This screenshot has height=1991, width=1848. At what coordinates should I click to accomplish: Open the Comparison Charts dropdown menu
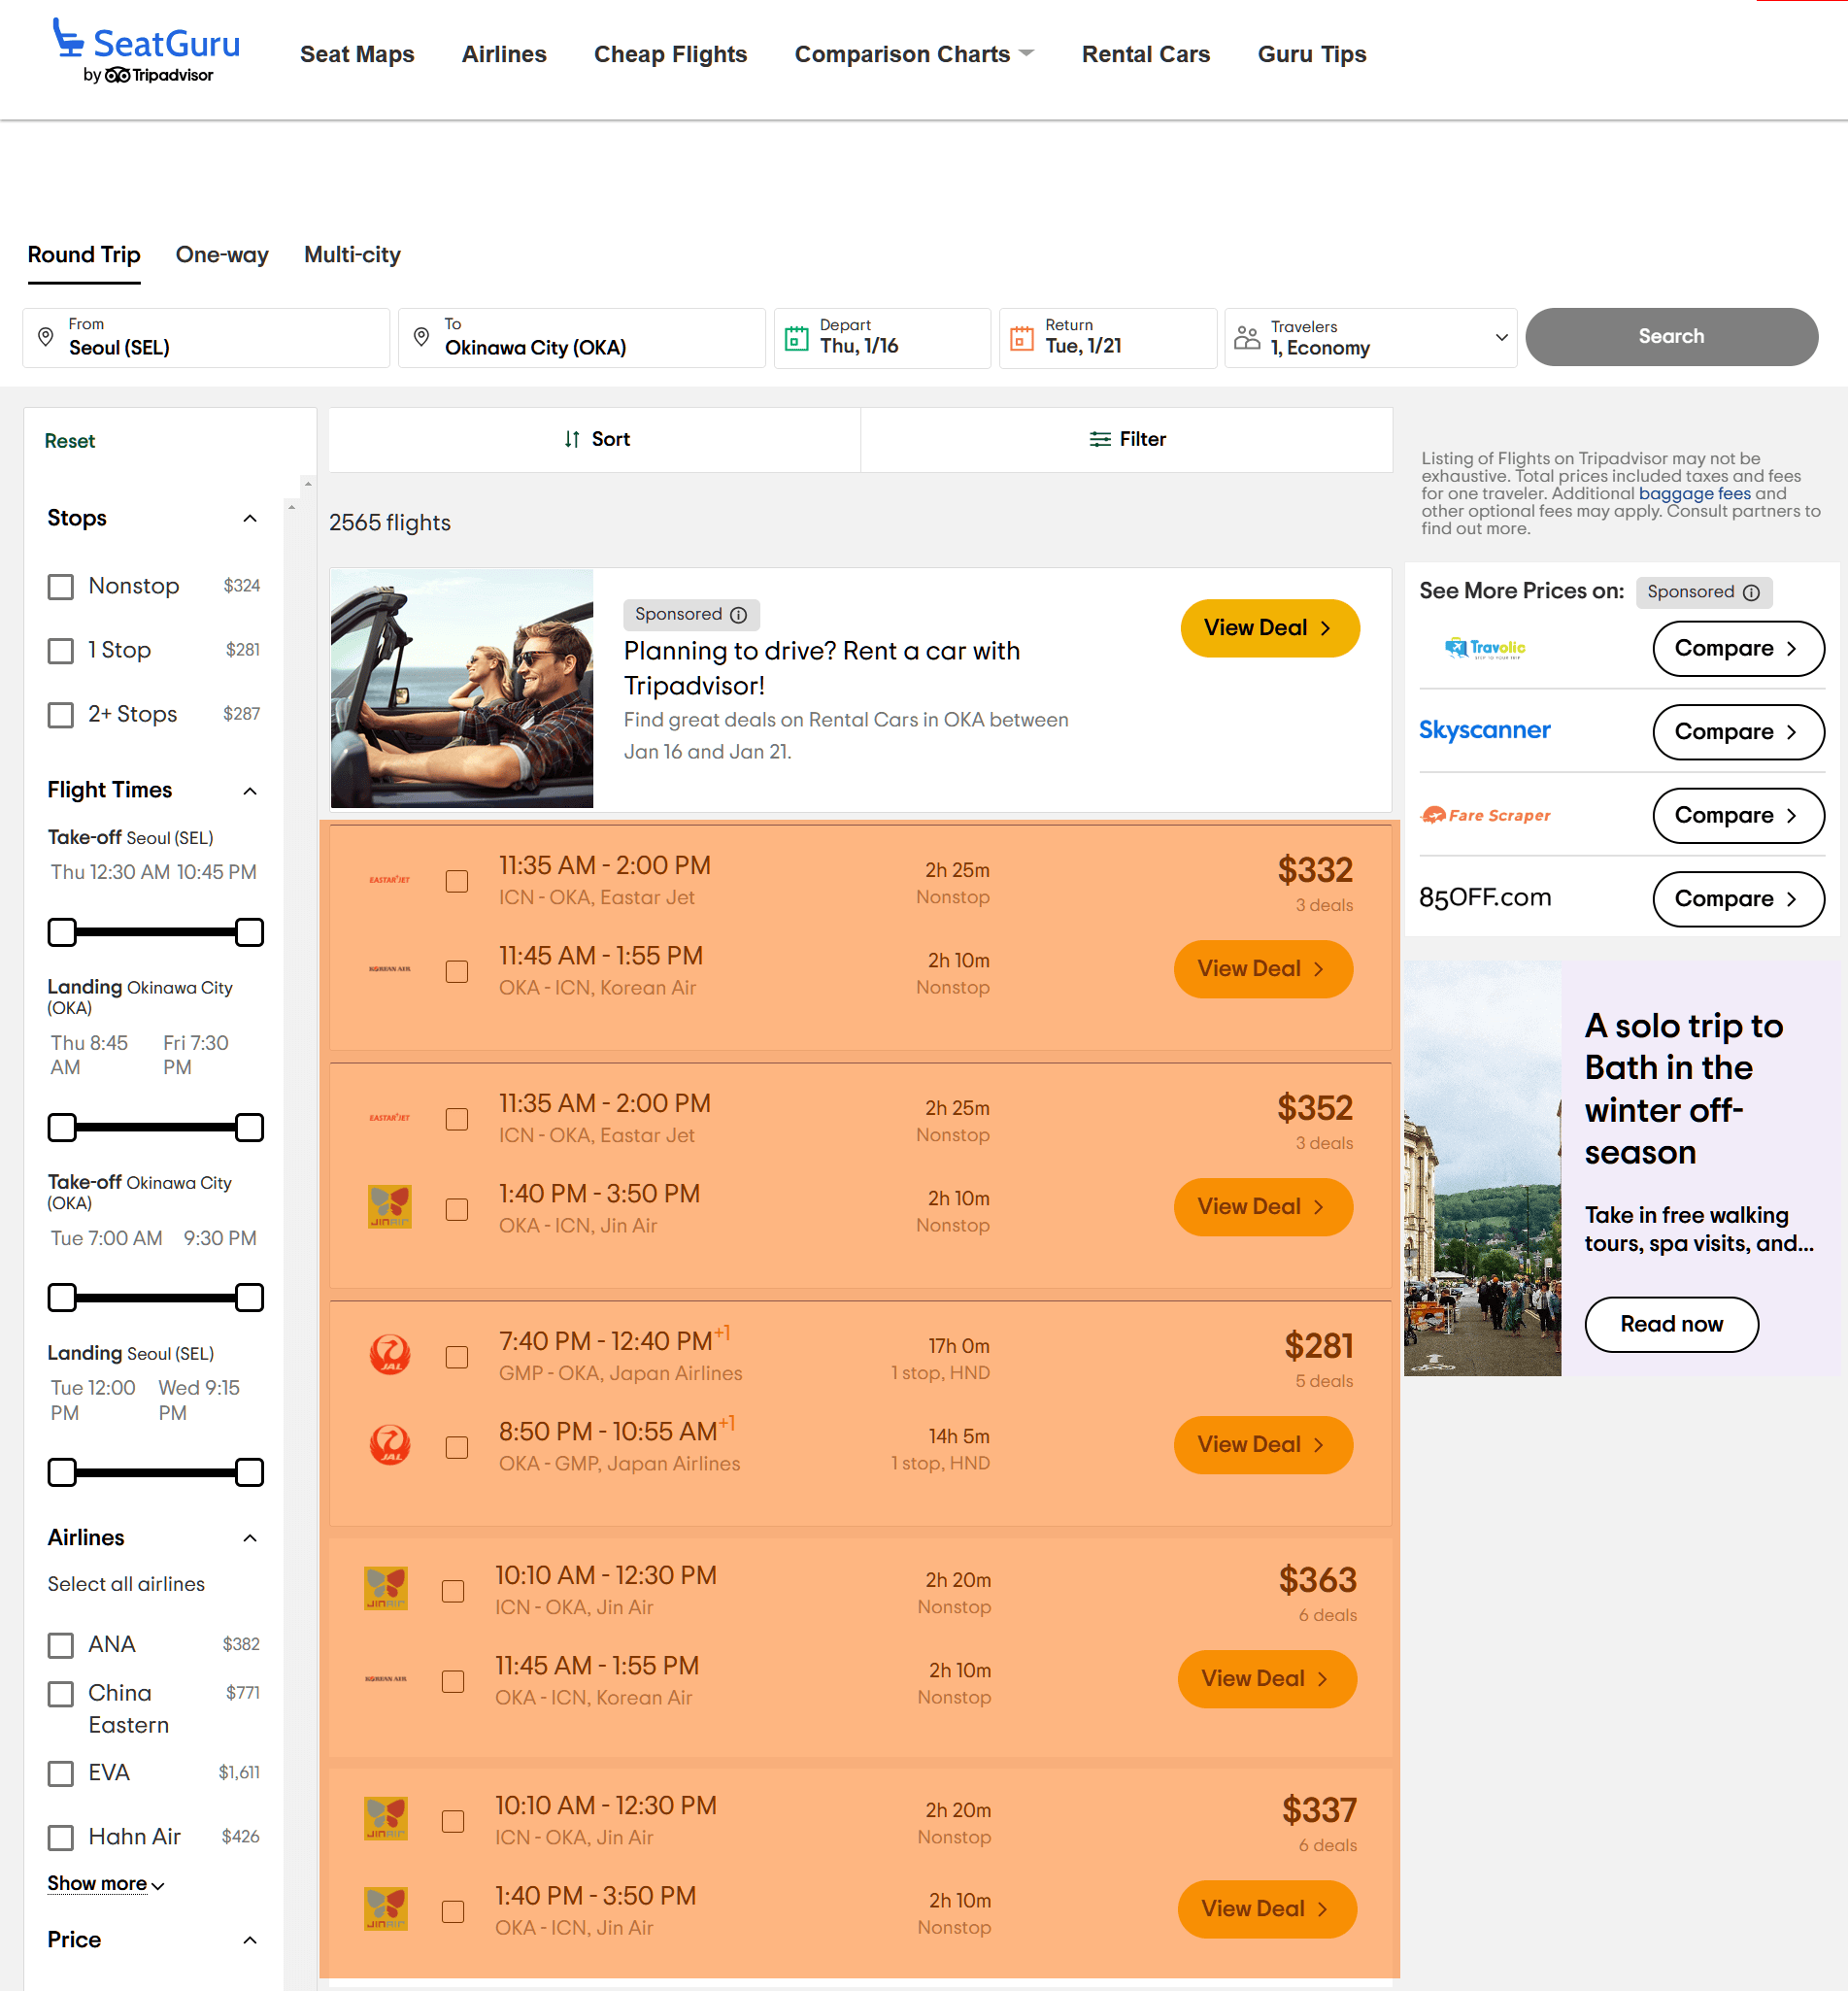point(913,54)
